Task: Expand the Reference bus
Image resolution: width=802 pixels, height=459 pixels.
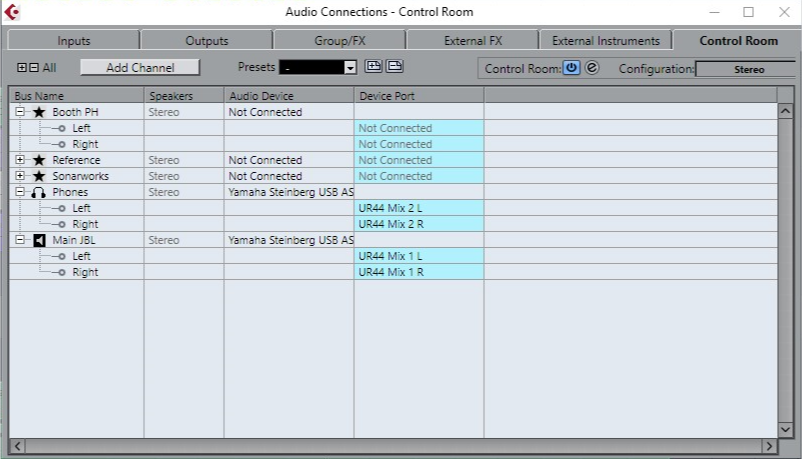Action: 20,160
